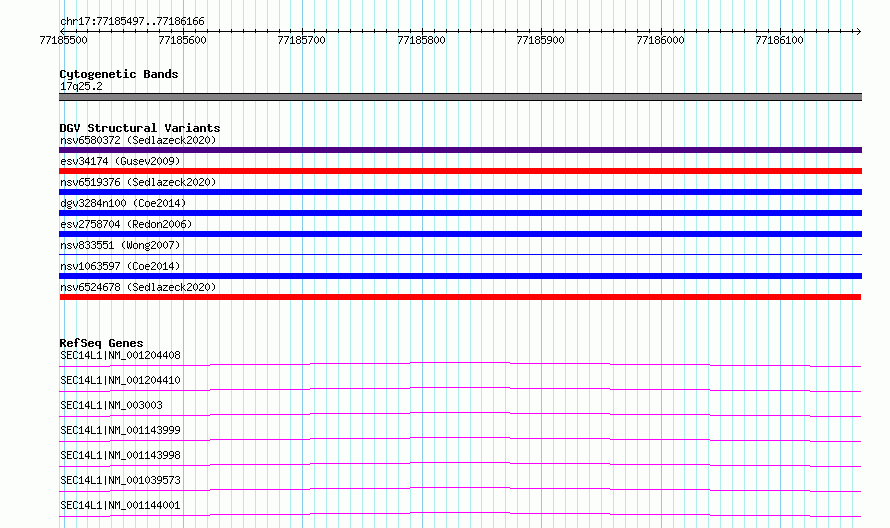Image resolution: width=890 pixels, height=528 pixels.
Task: Select transcript SEC14L1|NM_001143999
Action: 120,430
